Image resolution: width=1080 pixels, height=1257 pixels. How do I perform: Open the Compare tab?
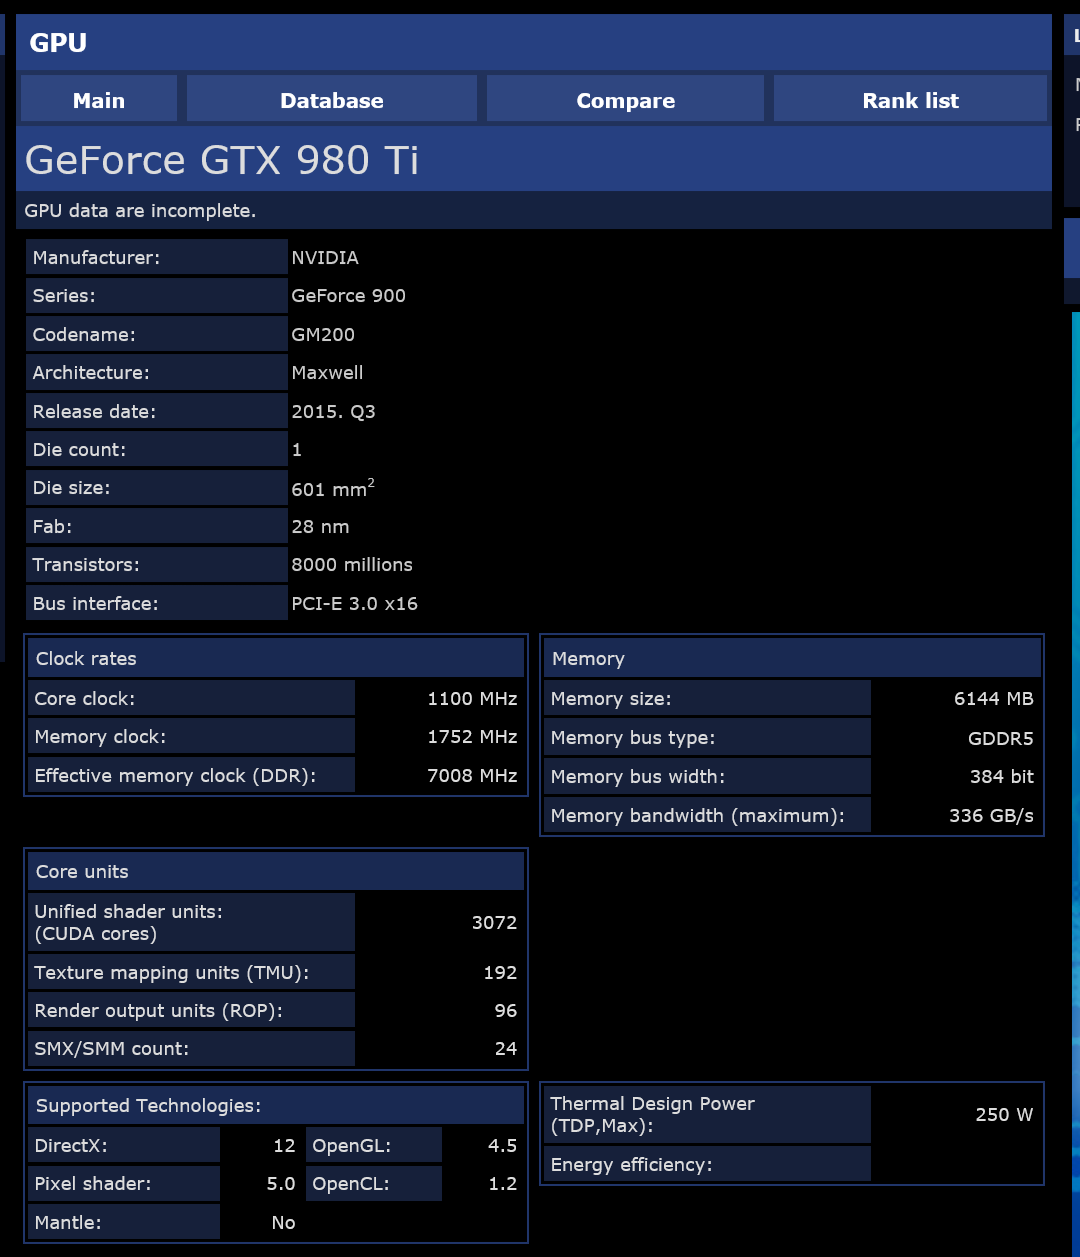point(626,100)
